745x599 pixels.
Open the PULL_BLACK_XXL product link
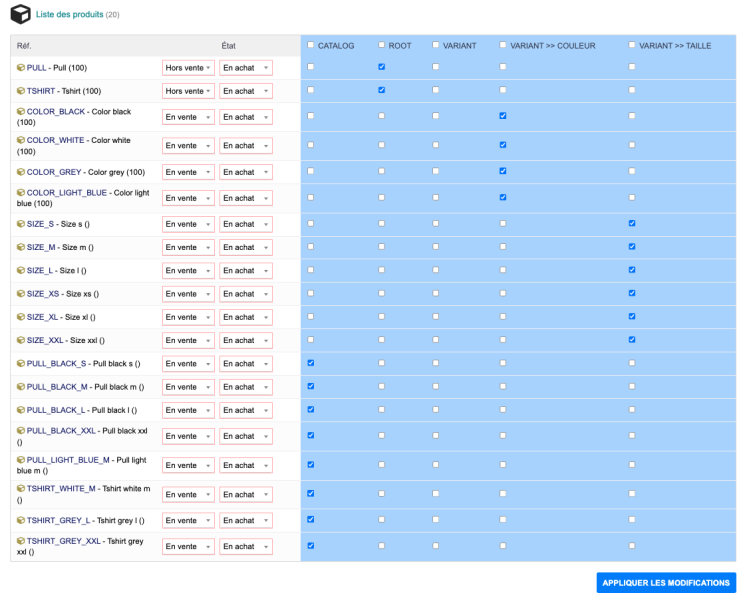click(x=62, y=430)
